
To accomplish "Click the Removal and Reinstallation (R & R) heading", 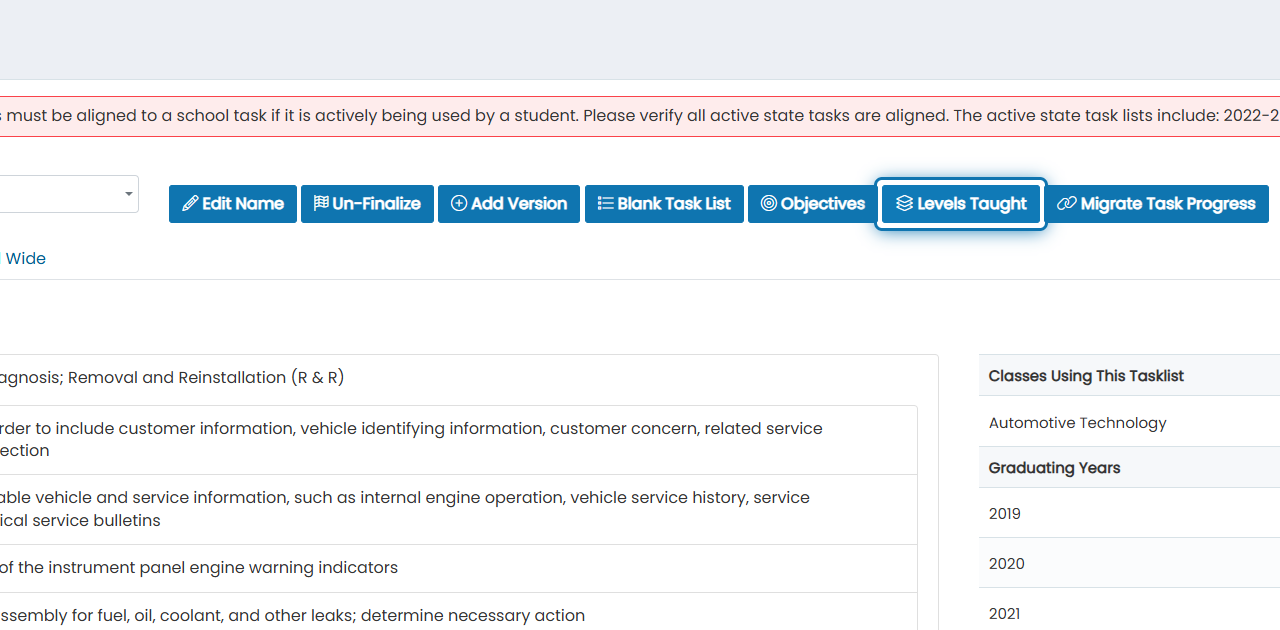I will pos(206,378).
